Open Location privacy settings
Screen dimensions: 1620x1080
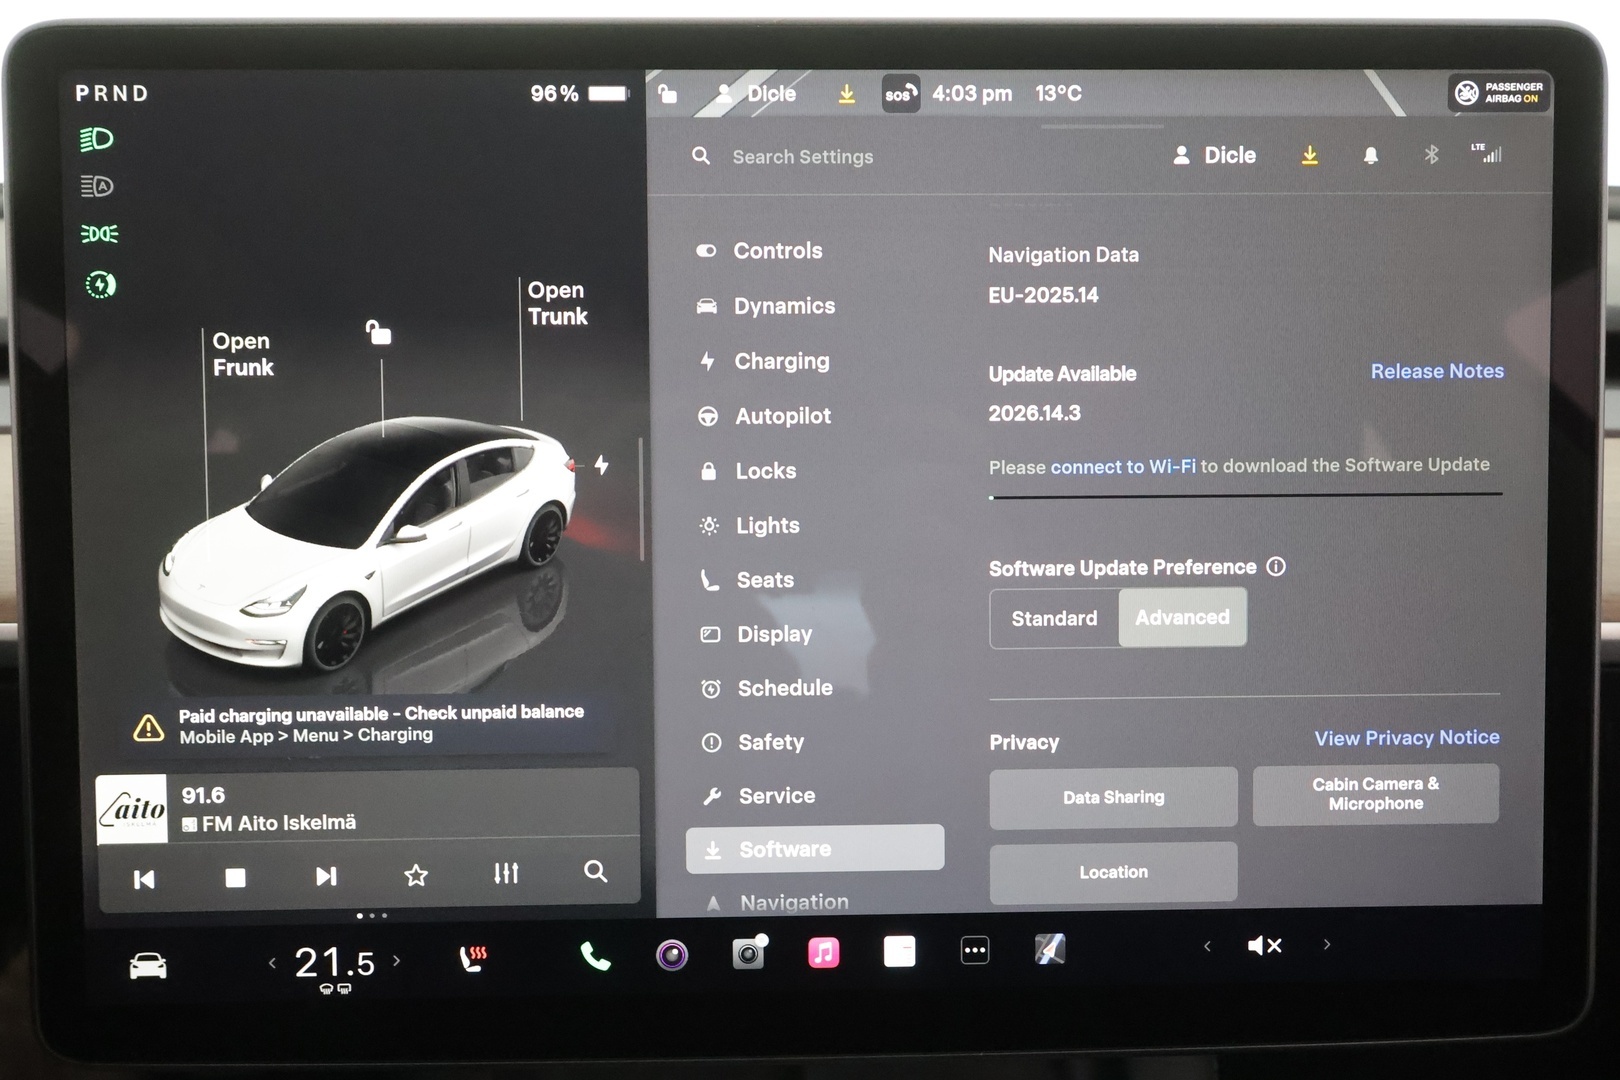click(x=1113, y=872)
